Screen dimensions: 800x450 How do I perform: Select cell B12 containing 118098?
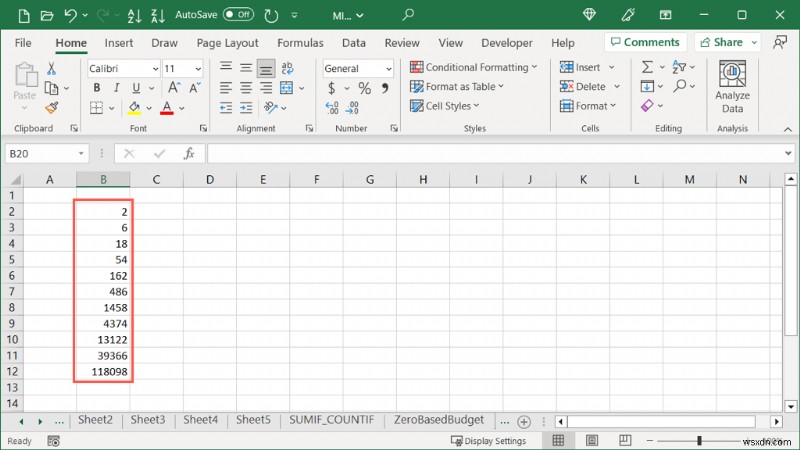tap(103, 372)
